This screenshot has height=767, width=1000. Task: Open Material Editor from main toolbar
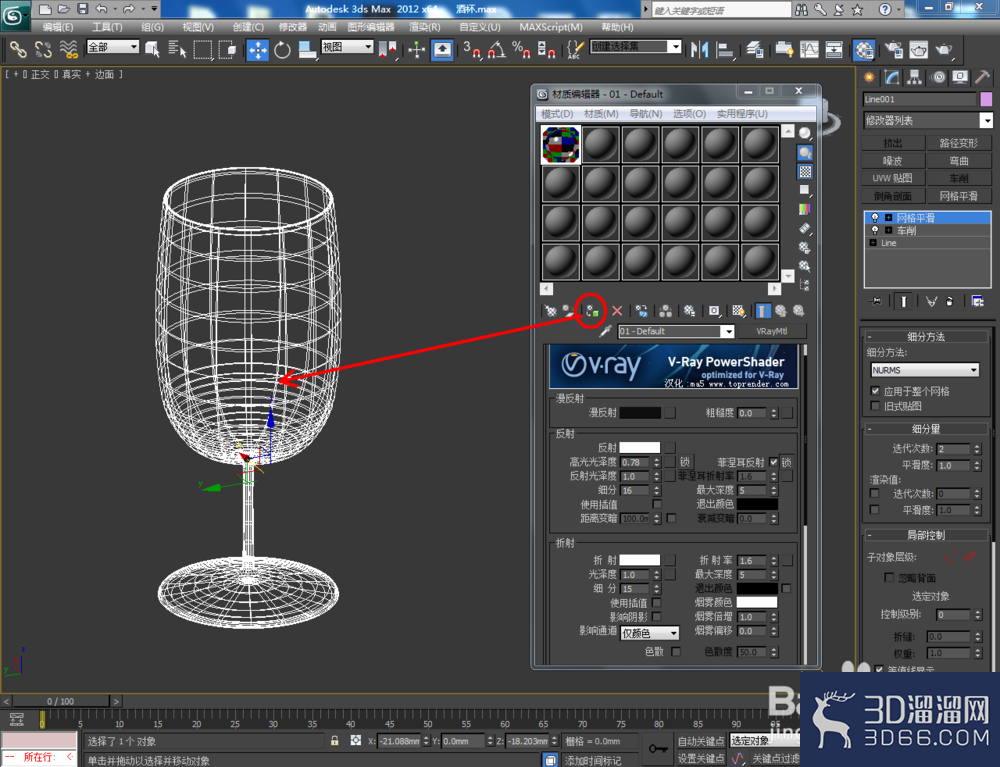point(864,50)
